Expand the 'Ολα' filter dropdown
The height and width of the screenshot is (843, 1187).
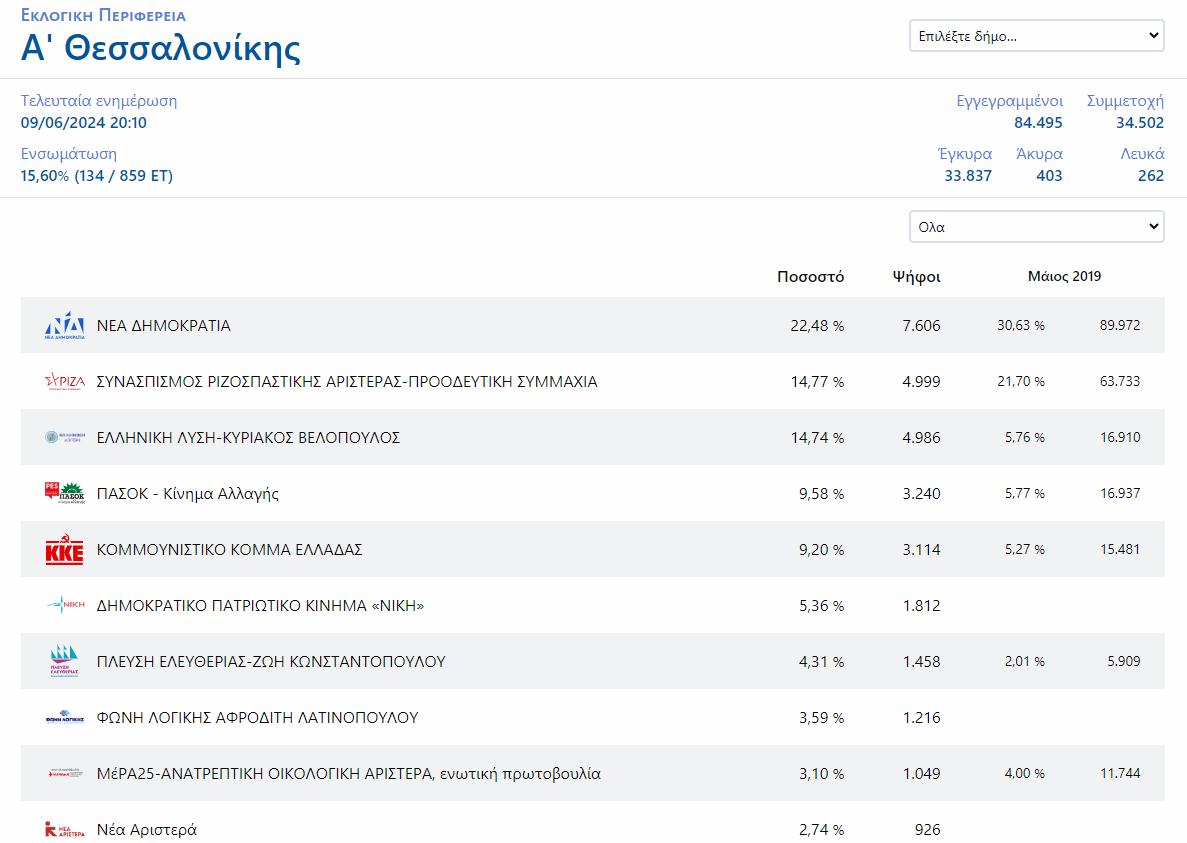click(x=1036, y=227)
